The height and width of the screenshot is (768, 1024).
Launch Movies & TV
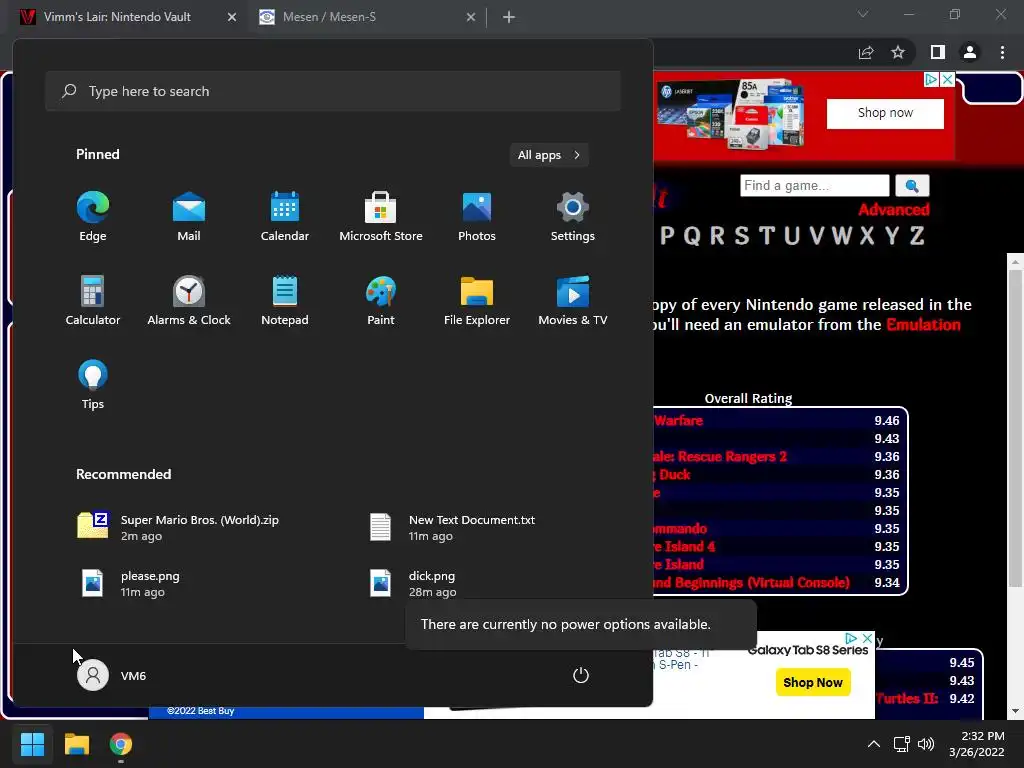coord(573,300)
